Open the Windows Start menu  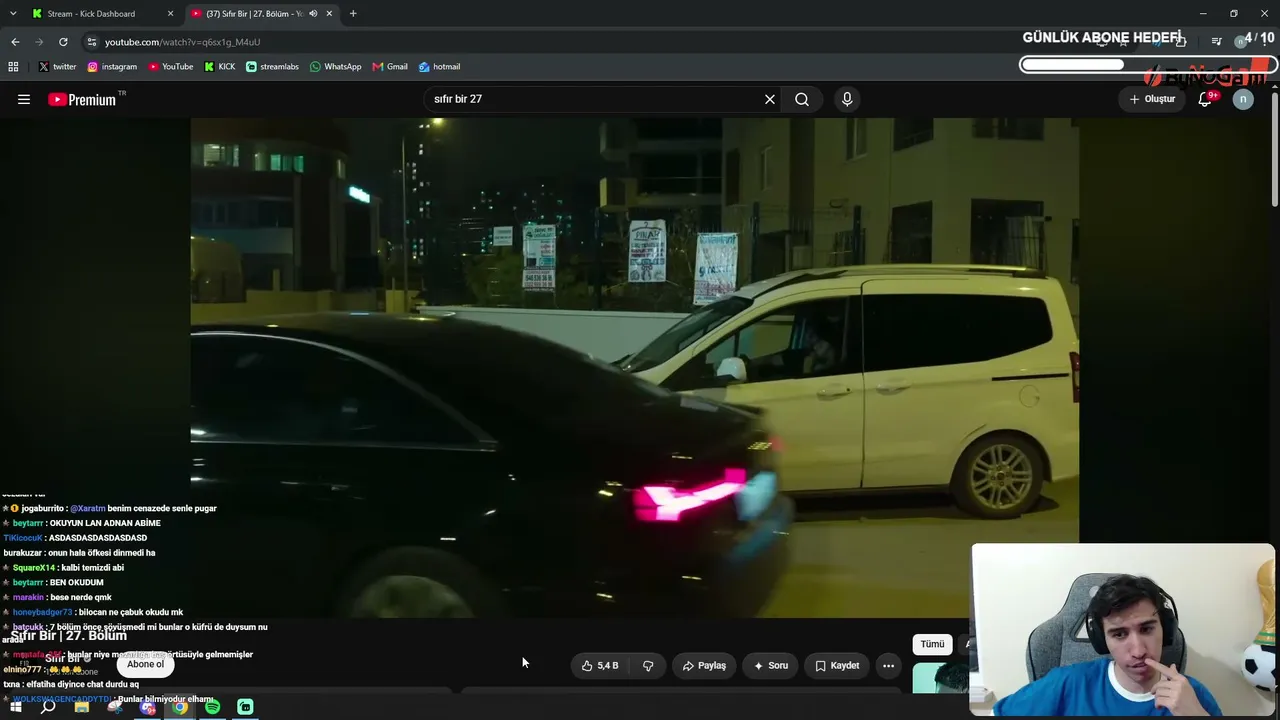pyautogui.click(x=15, y=707)
